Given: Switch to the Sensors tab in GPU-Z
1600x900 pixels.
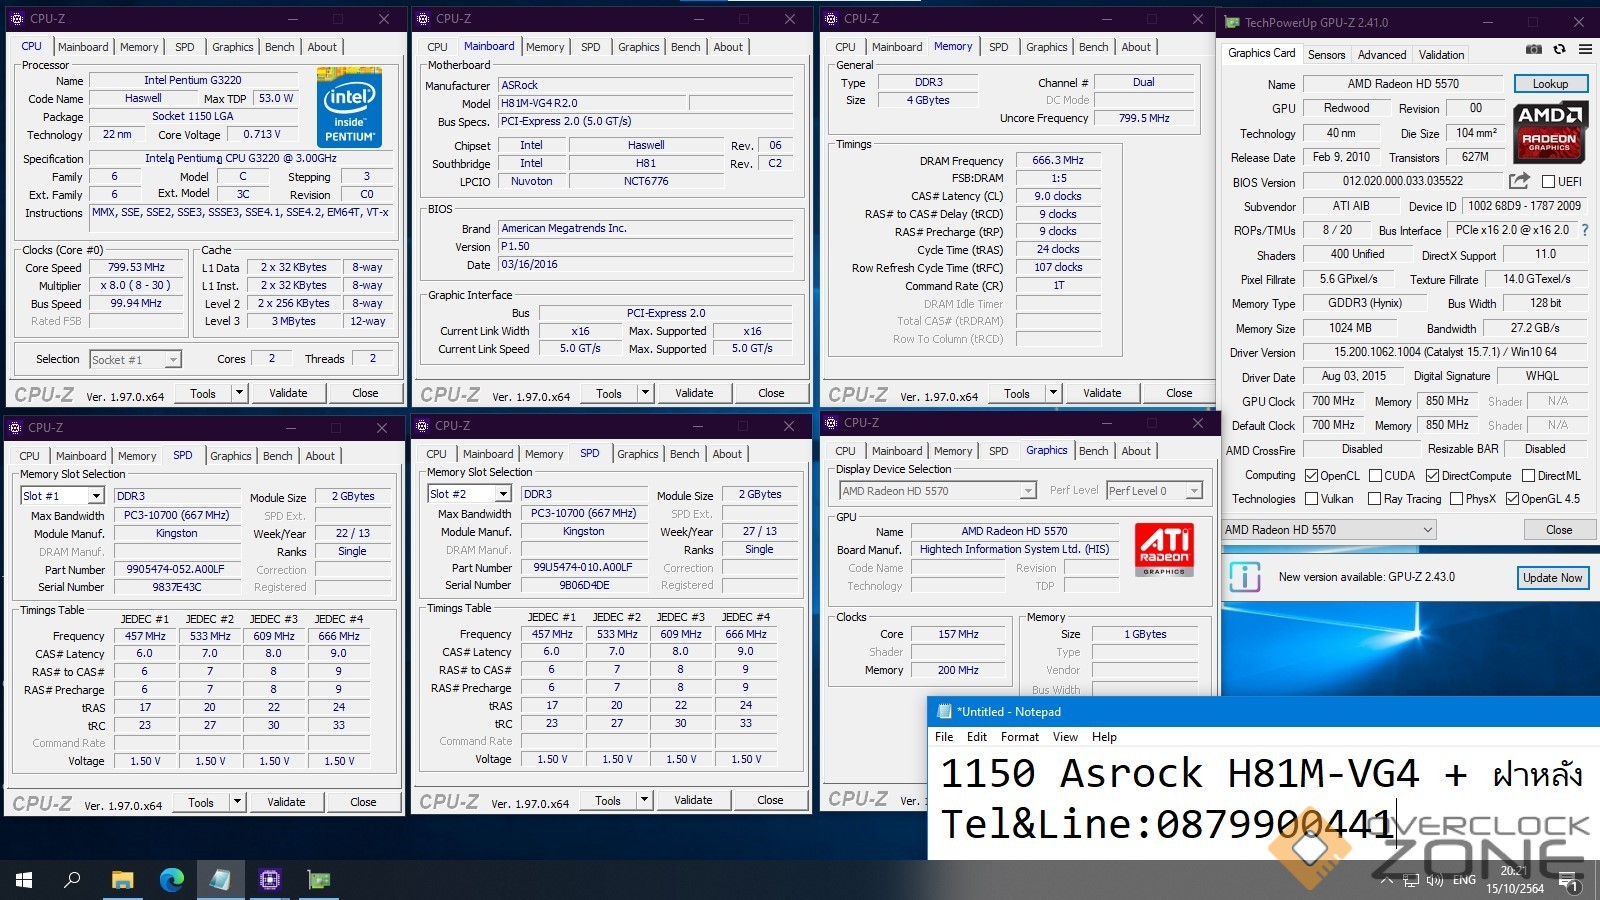Looking at the screenshot, I should 1326,55.
